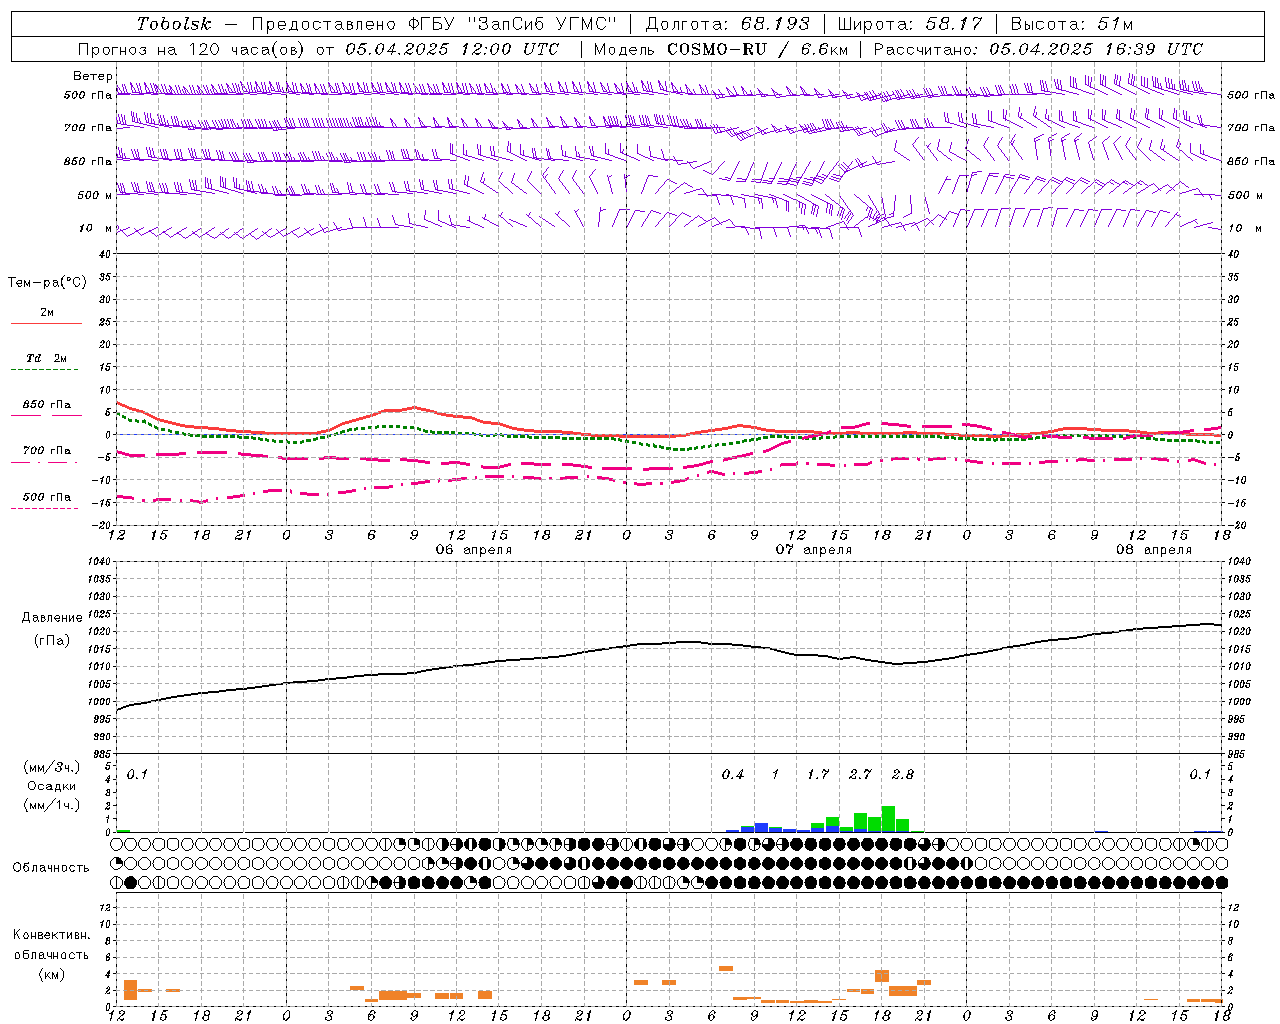Click the 700 гПа entry in temperature legend

point(46,451)
